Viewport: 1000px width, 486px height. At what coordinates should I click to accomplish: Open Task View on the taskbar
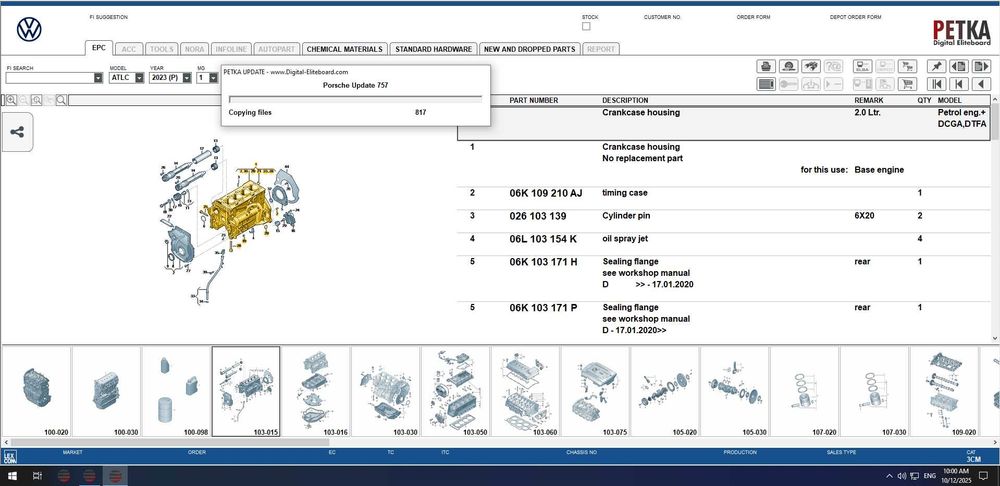(37, 476)
